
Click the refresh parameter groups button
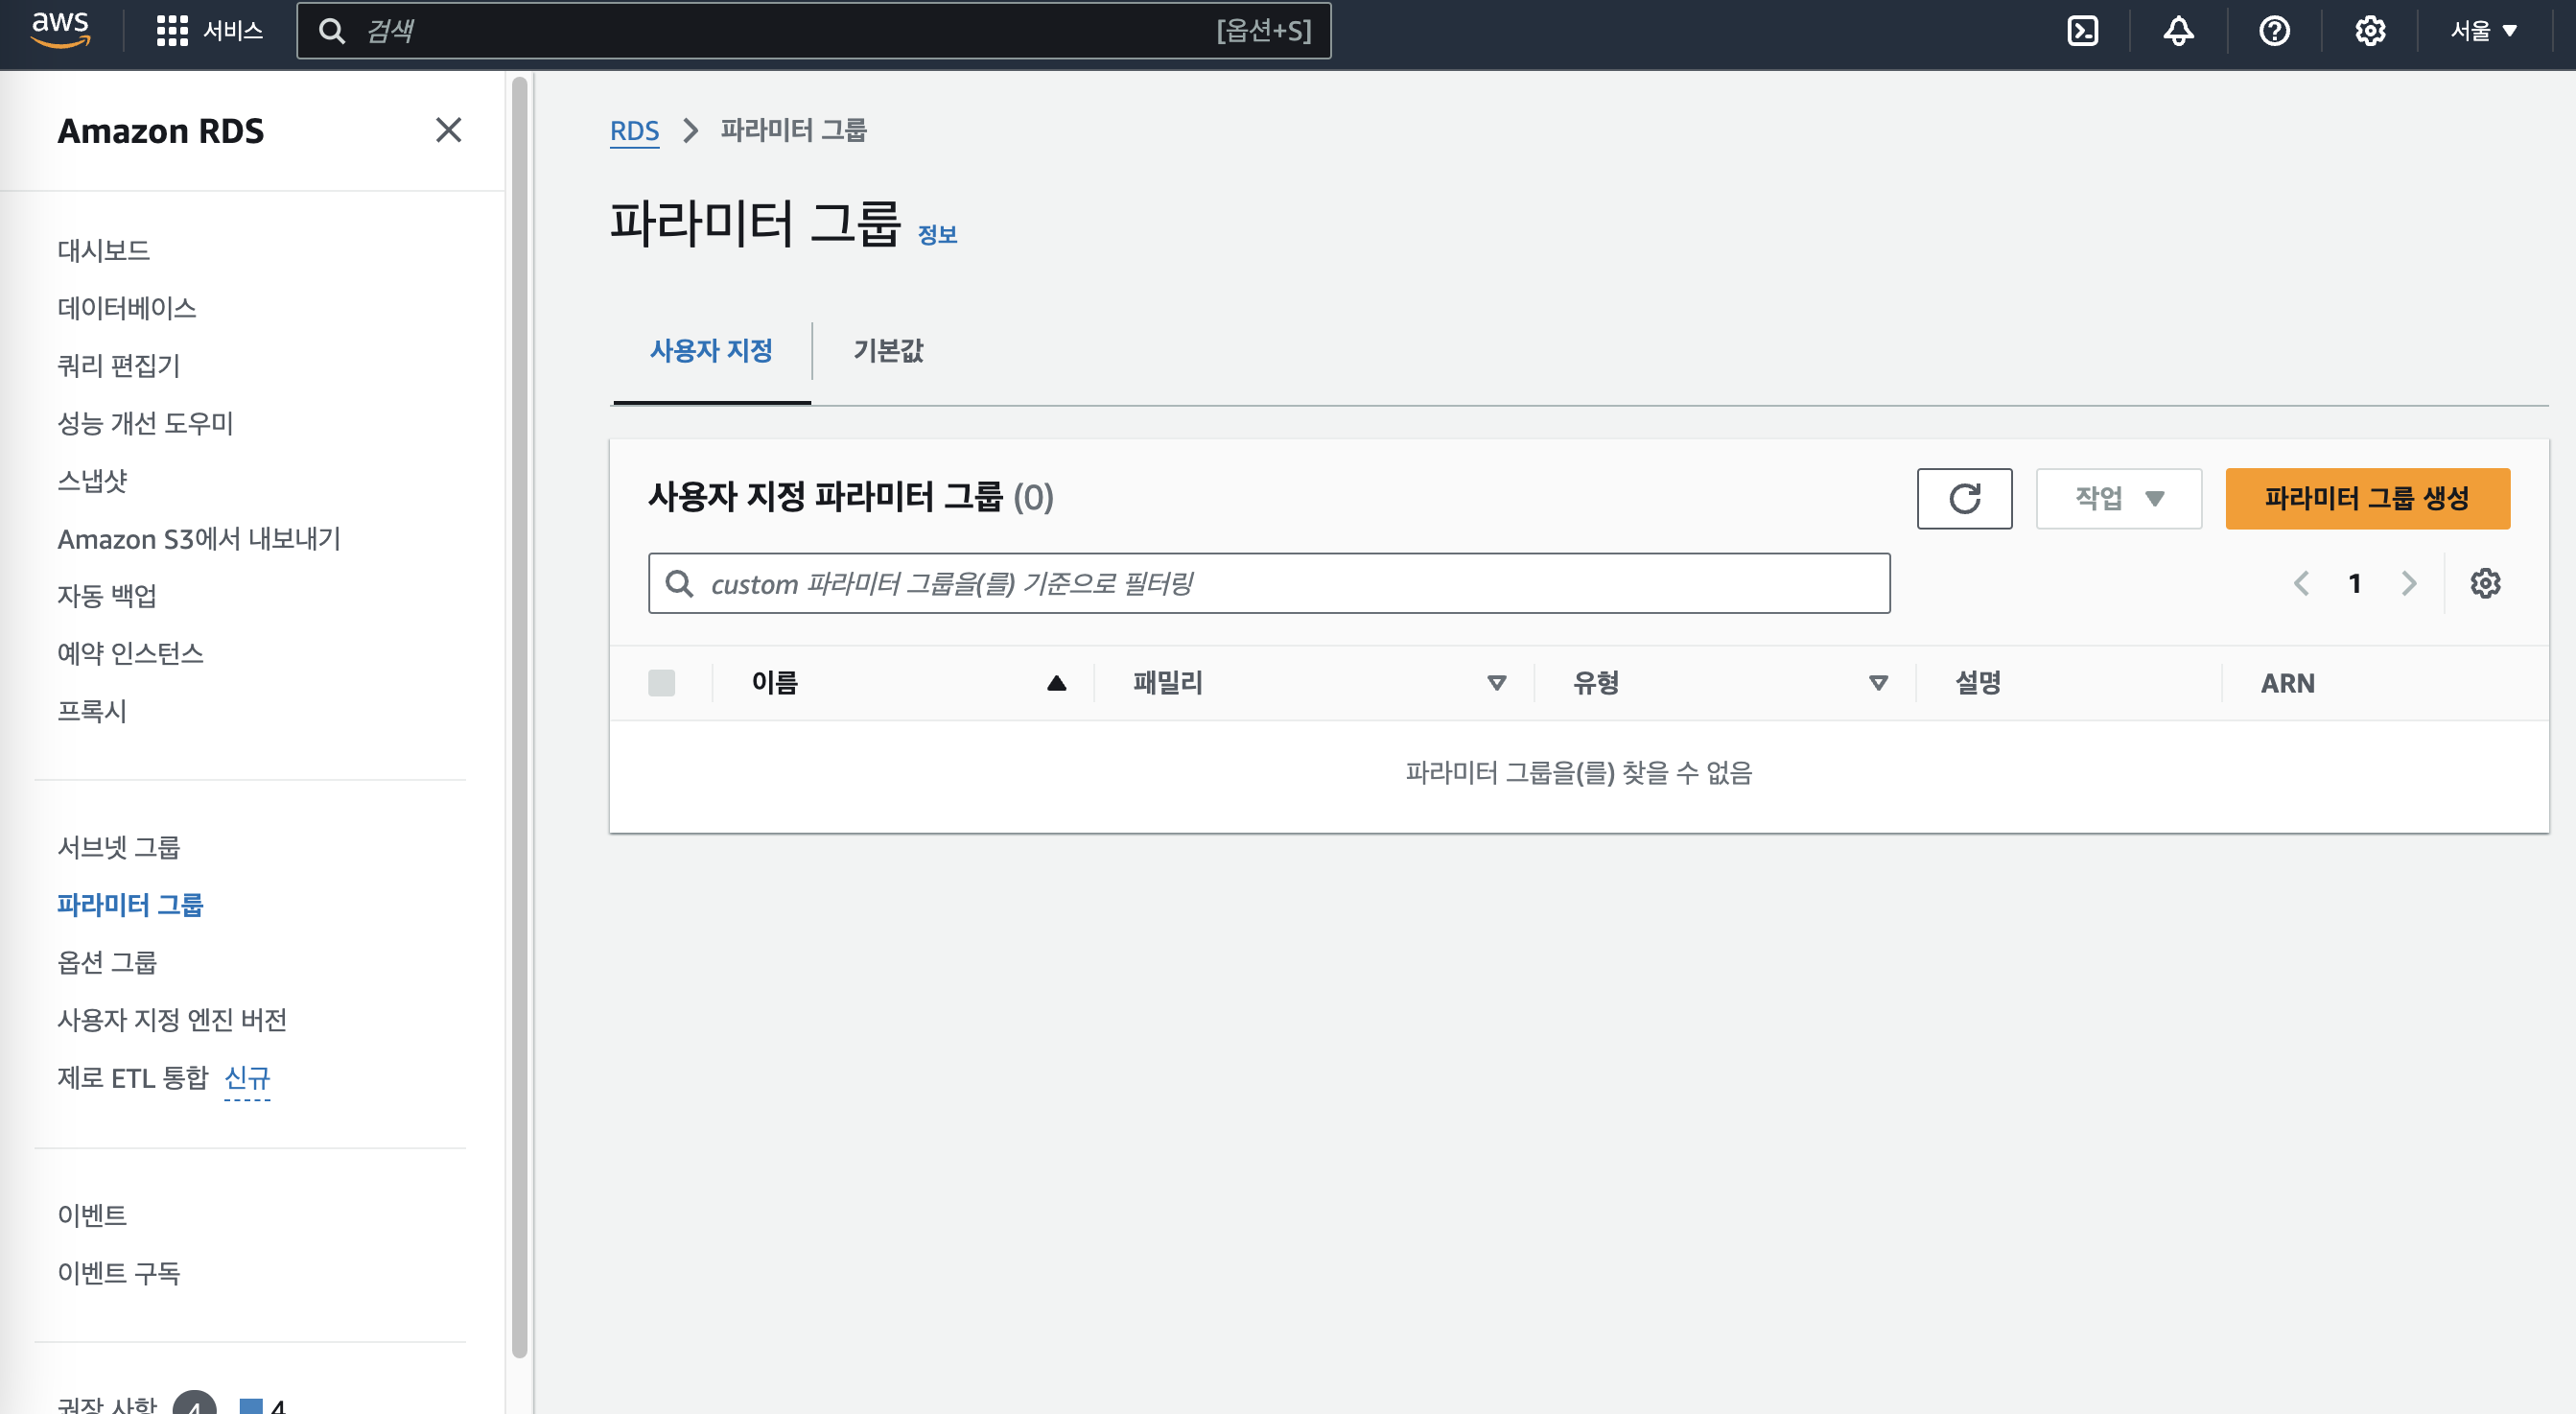tap(1964, 498)
